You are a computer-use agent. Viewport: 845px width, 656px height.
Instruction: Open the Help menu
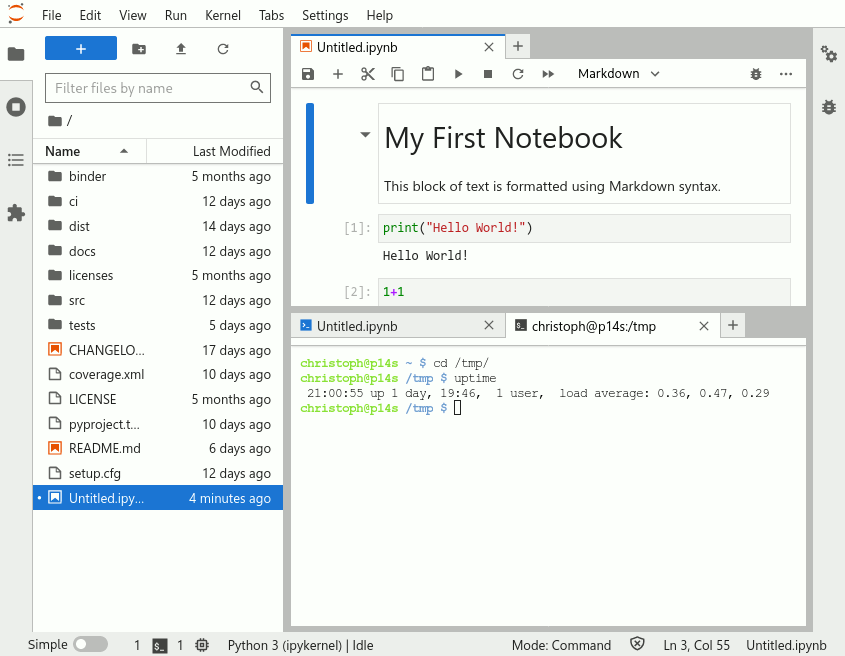click(x=379, y=15)
